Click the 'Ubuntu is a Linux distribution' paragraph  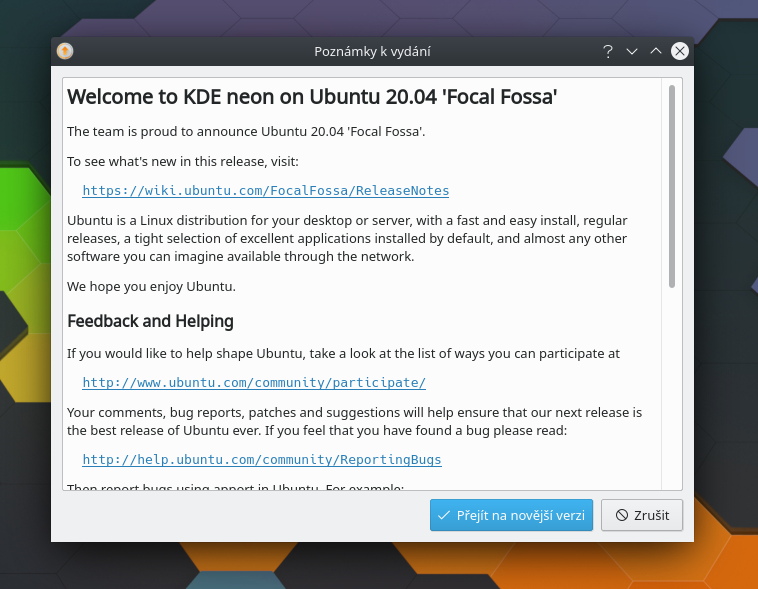(x=347, y=238)
